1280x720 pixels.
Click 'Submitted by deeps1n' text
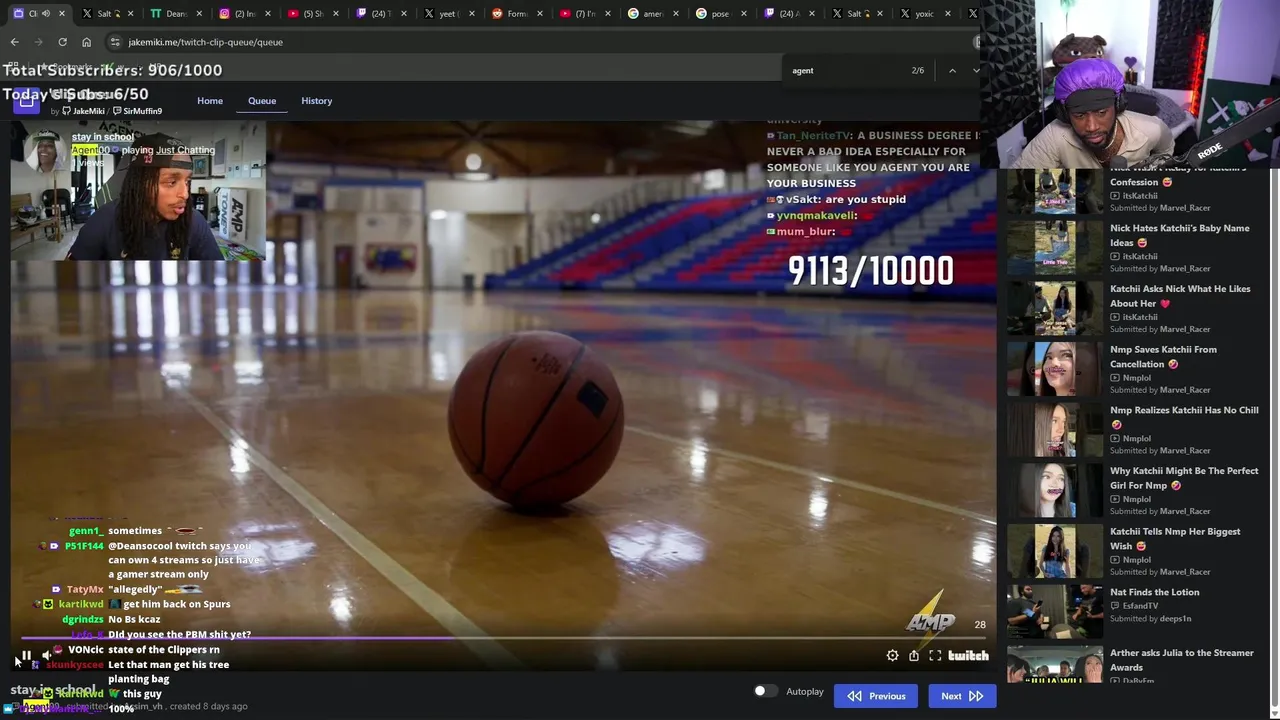(x=1150, y=619)
